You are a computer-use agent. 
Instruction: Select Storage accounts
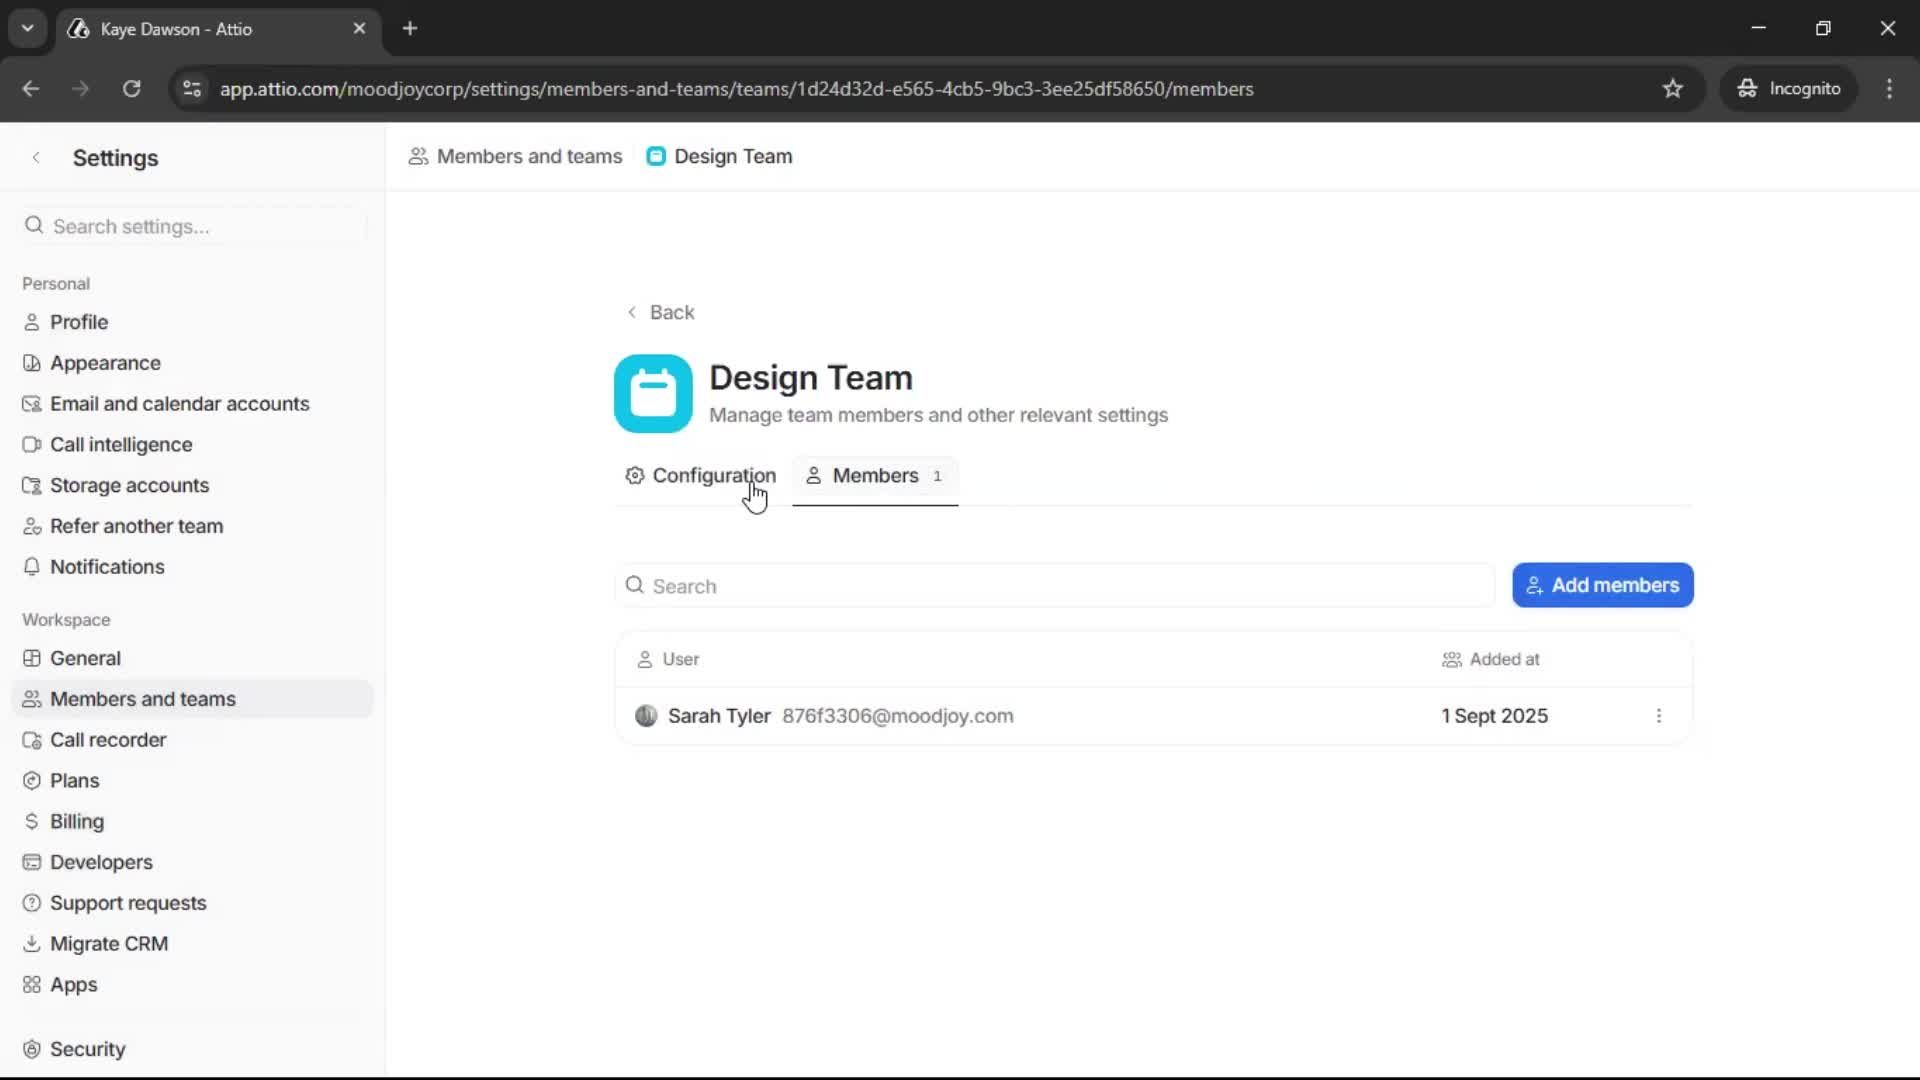(x=128, y=485)
